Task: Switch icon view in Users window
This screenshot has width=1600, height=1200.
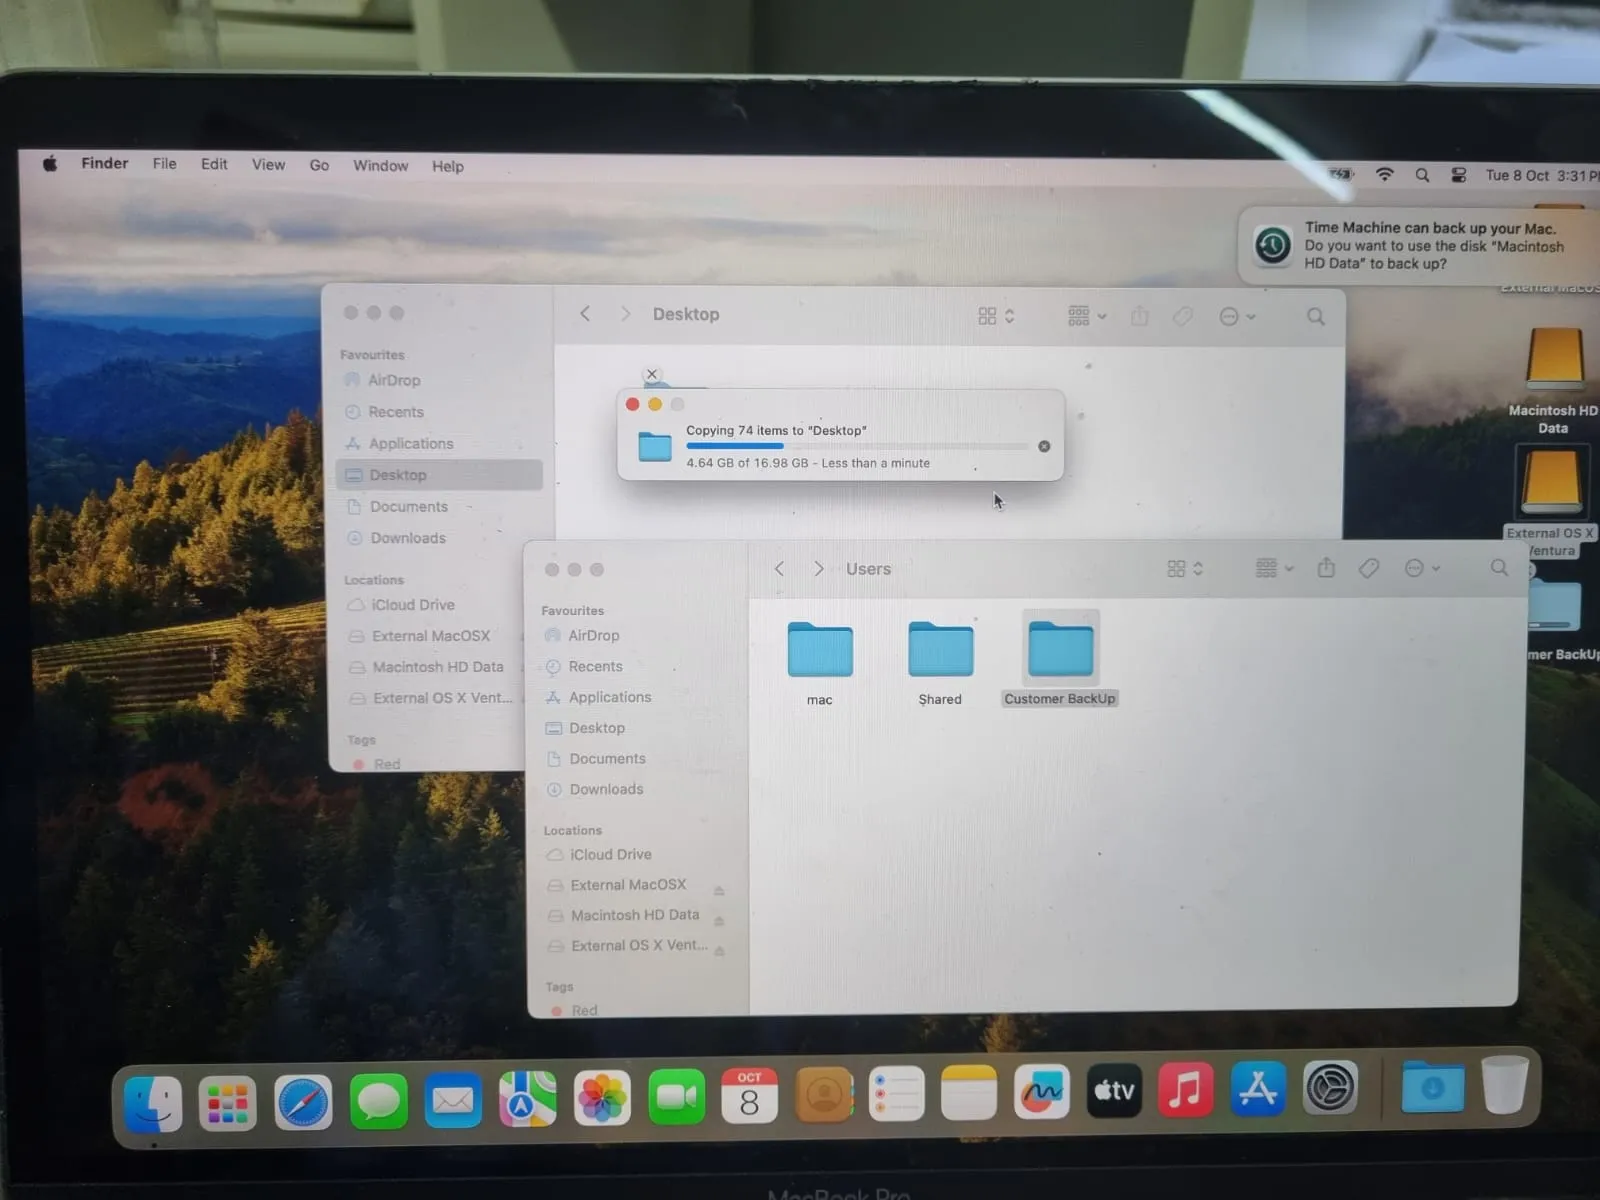Action: click(x=1185, y=568)
